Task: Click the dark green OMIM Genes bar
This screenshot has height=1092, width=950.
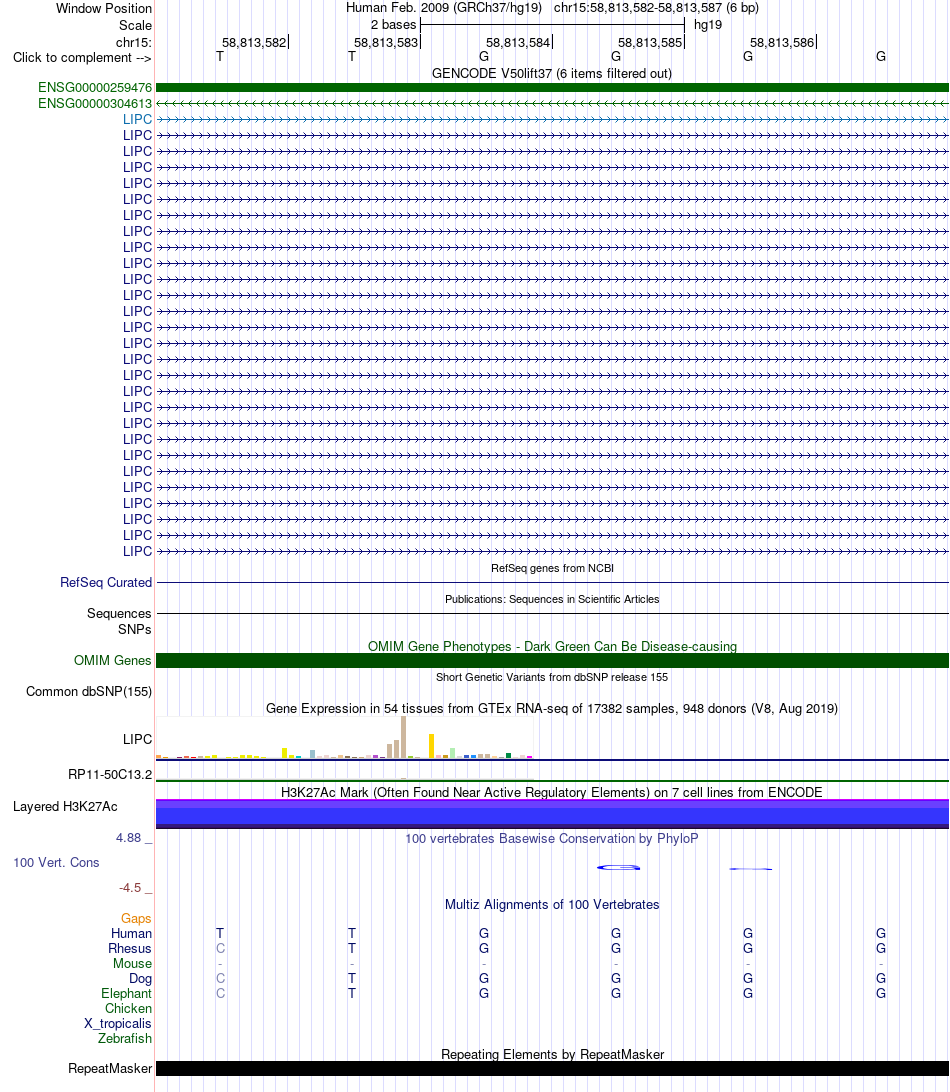Action: pyautogui.click(x=552, y=660)
